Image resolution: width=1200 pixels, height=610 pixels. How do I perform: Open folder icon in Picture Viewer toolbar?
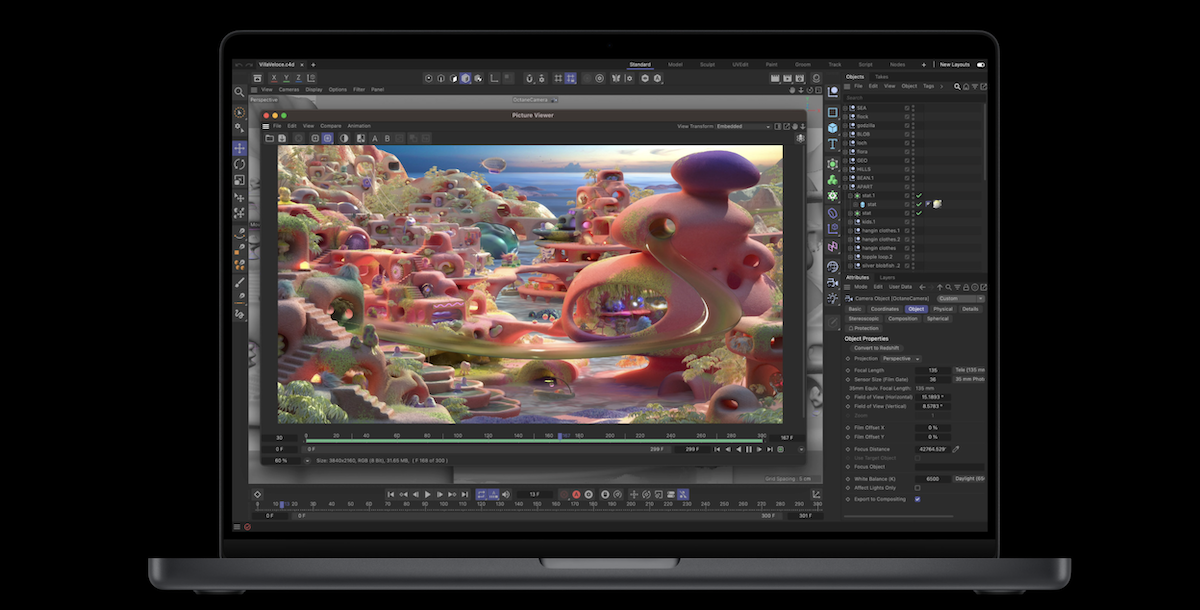pyautogui.click(x=269, y=138)
